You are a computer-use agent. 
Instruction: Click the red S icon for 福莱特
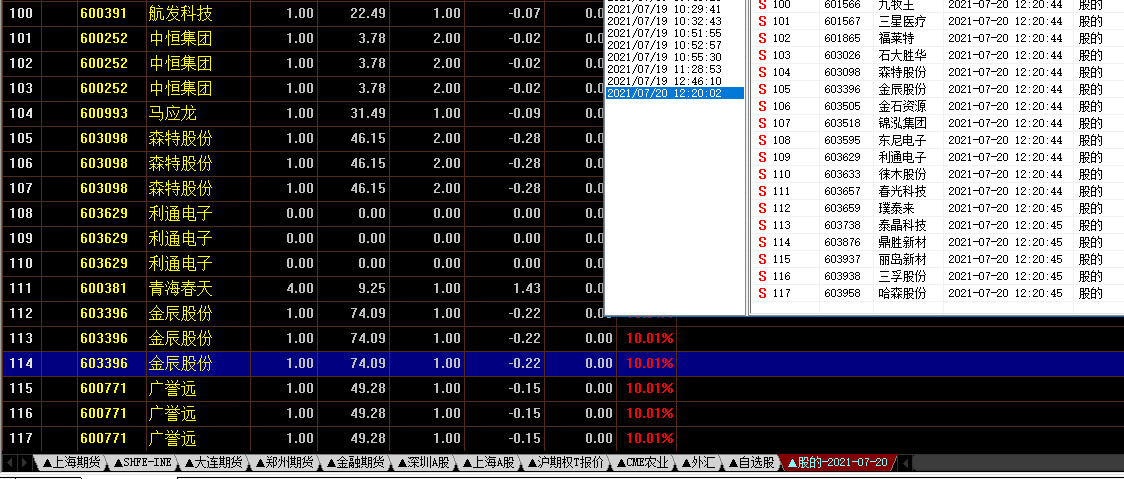tap(762, 39)
